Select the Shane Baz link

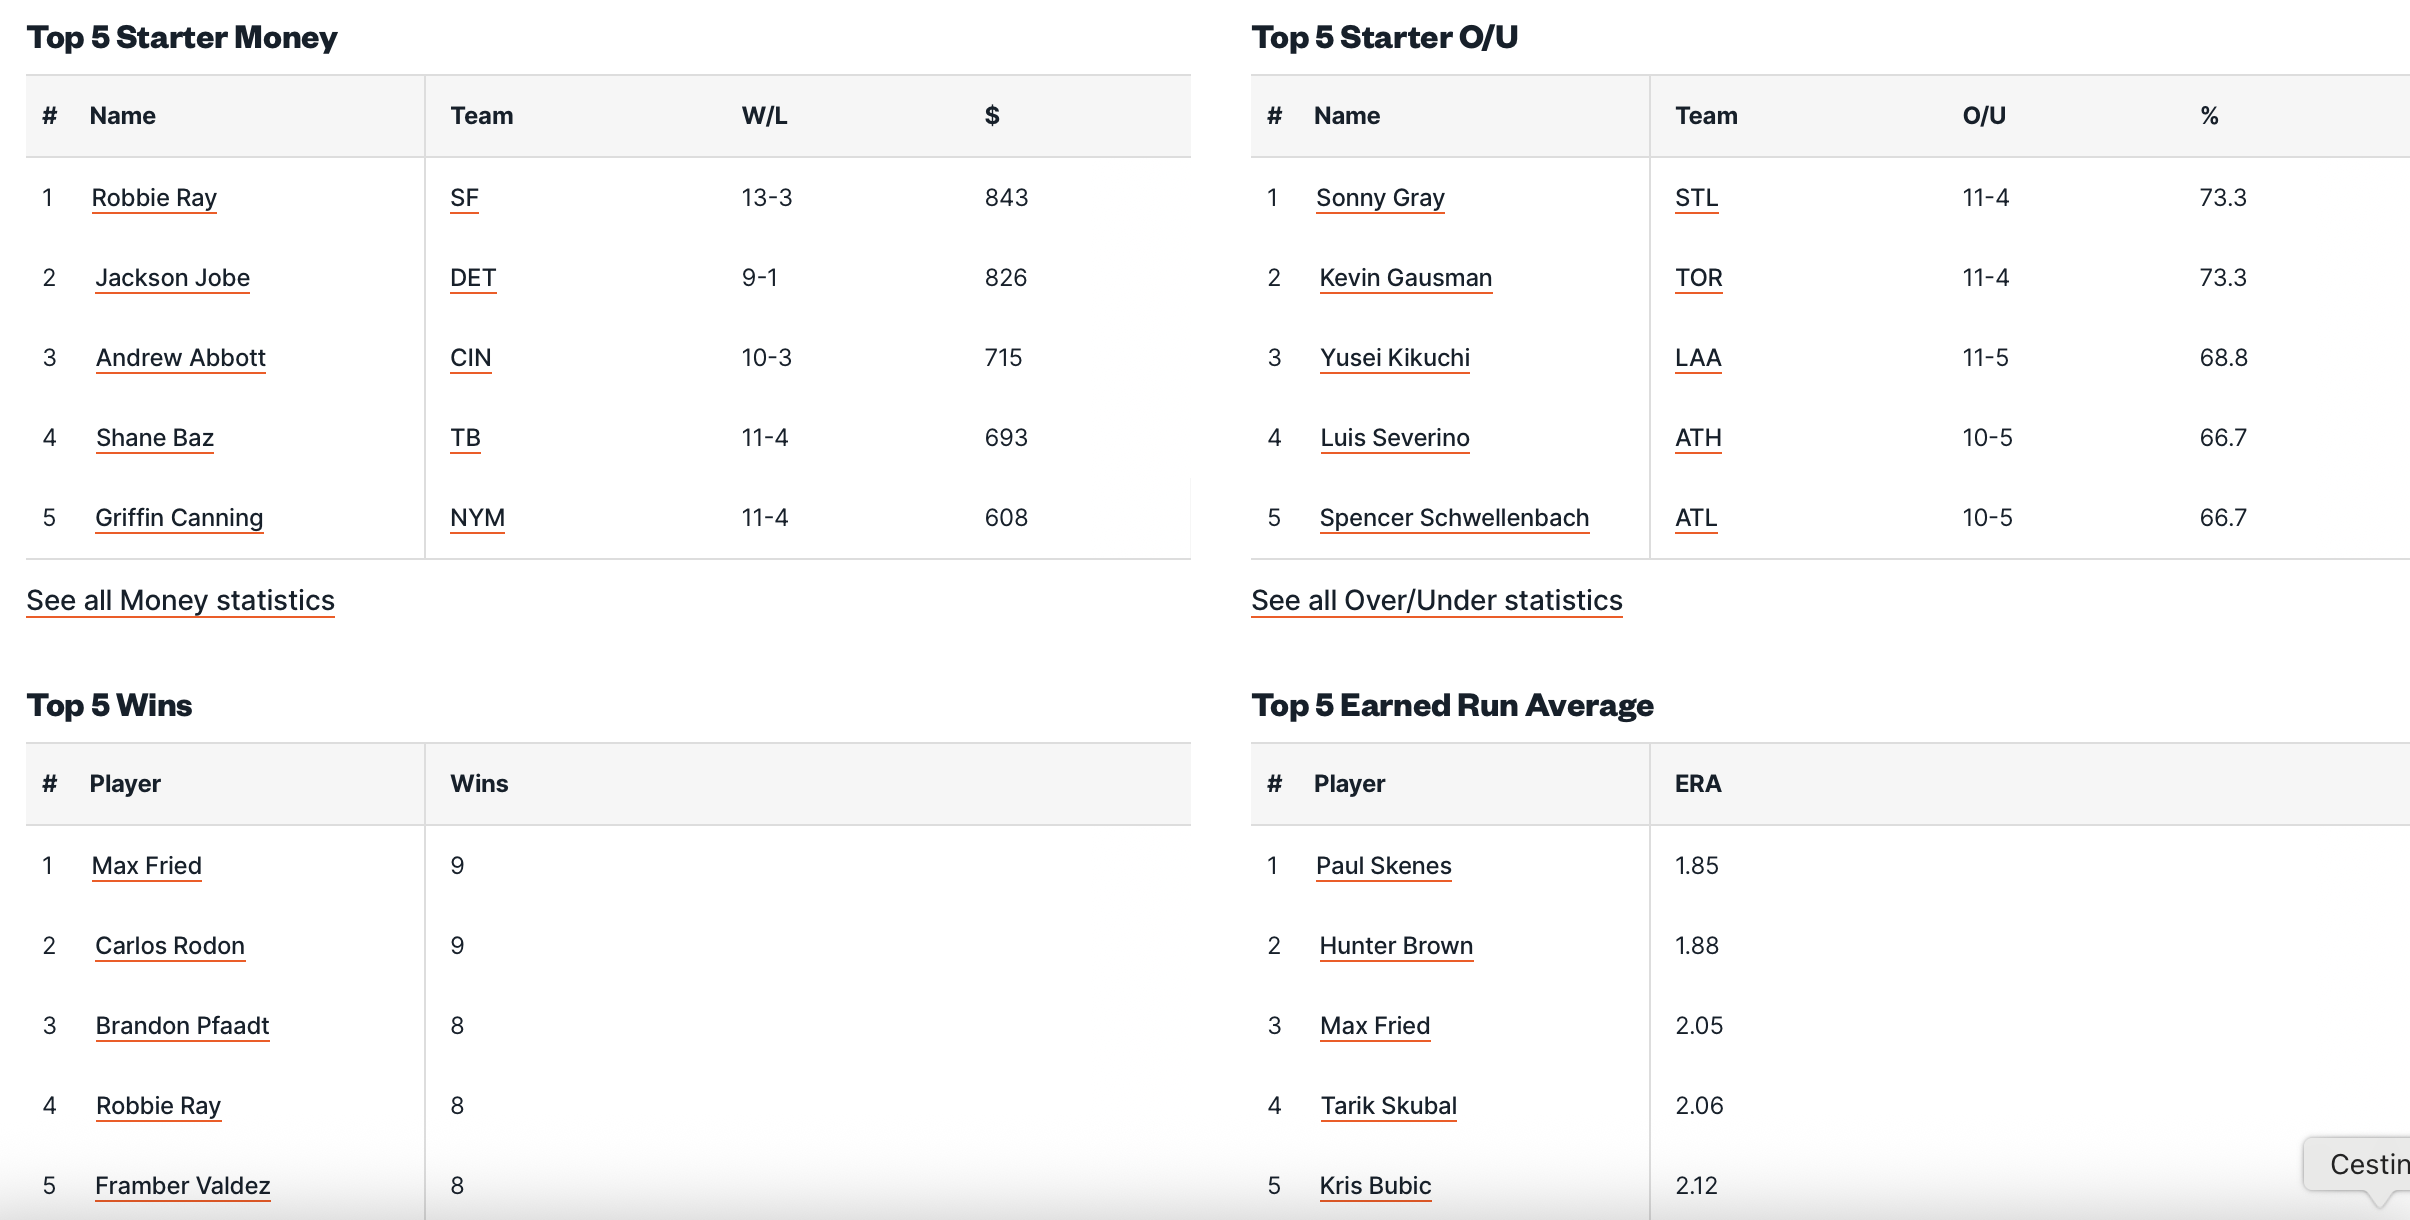pyautogui.click(x=155, y=438)
